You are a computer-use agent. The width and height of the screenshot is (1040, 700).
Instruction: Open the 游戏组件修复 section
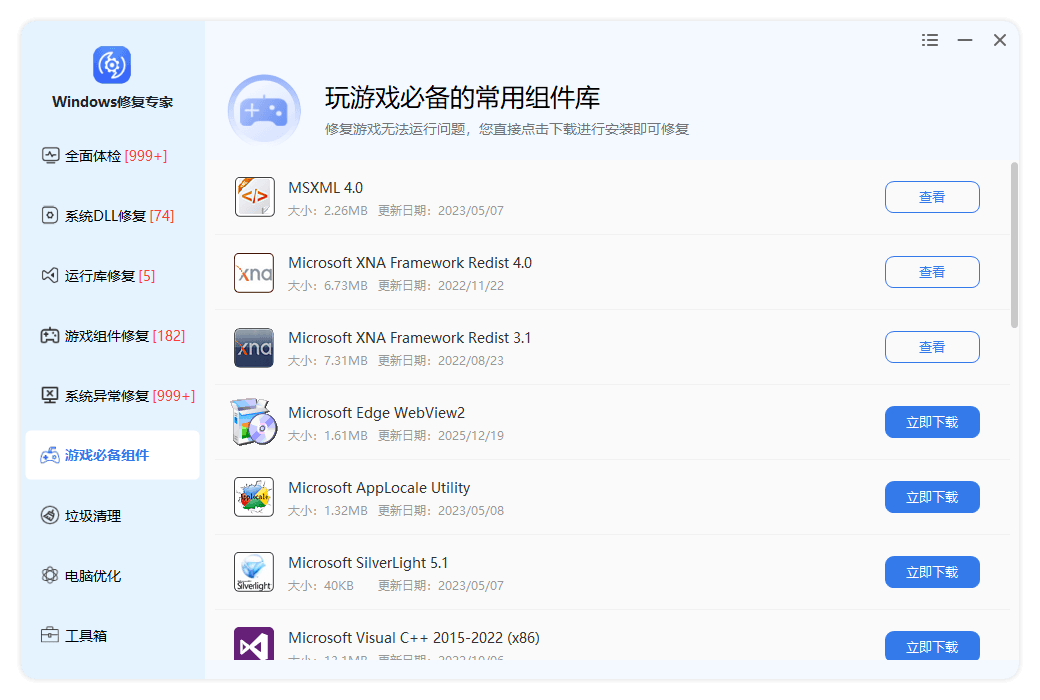click(113, 336)
